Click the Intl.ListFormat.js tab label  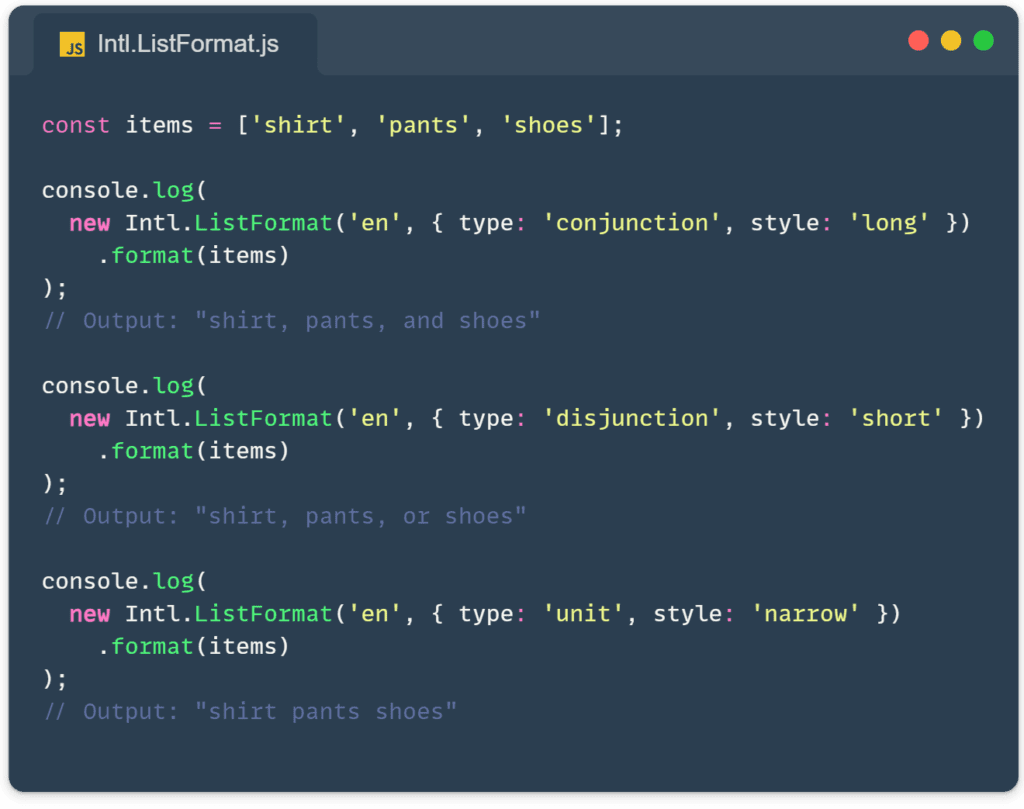(186, 44)
